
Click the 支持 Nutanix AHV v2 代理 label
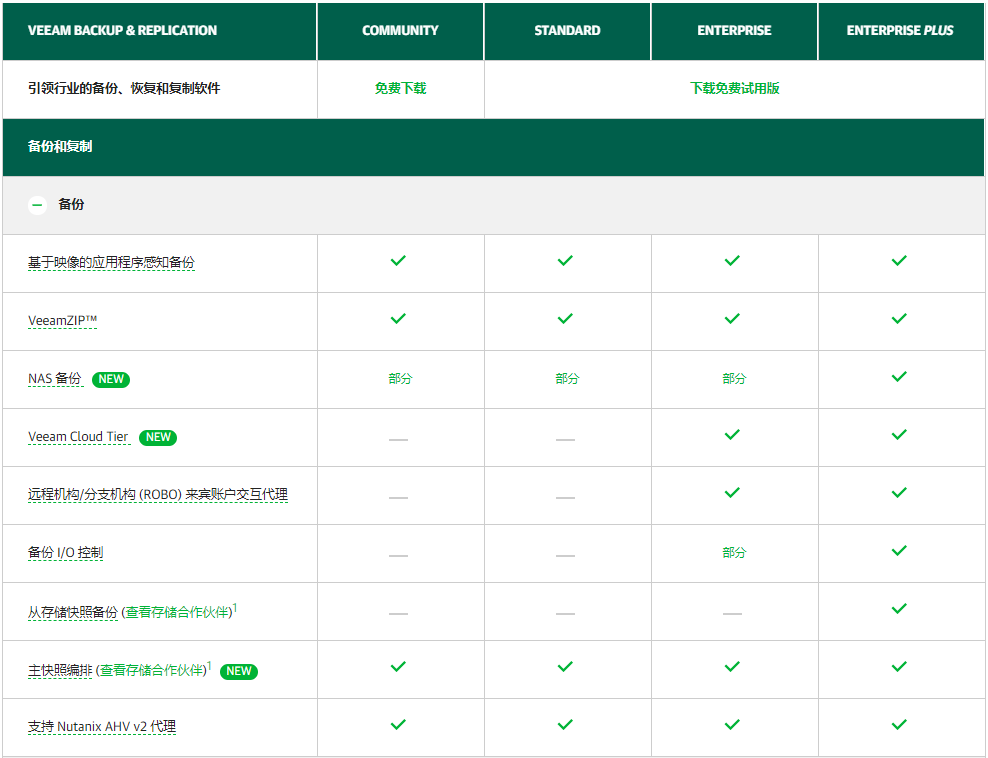pyautogui.click(x=101, y=726)
